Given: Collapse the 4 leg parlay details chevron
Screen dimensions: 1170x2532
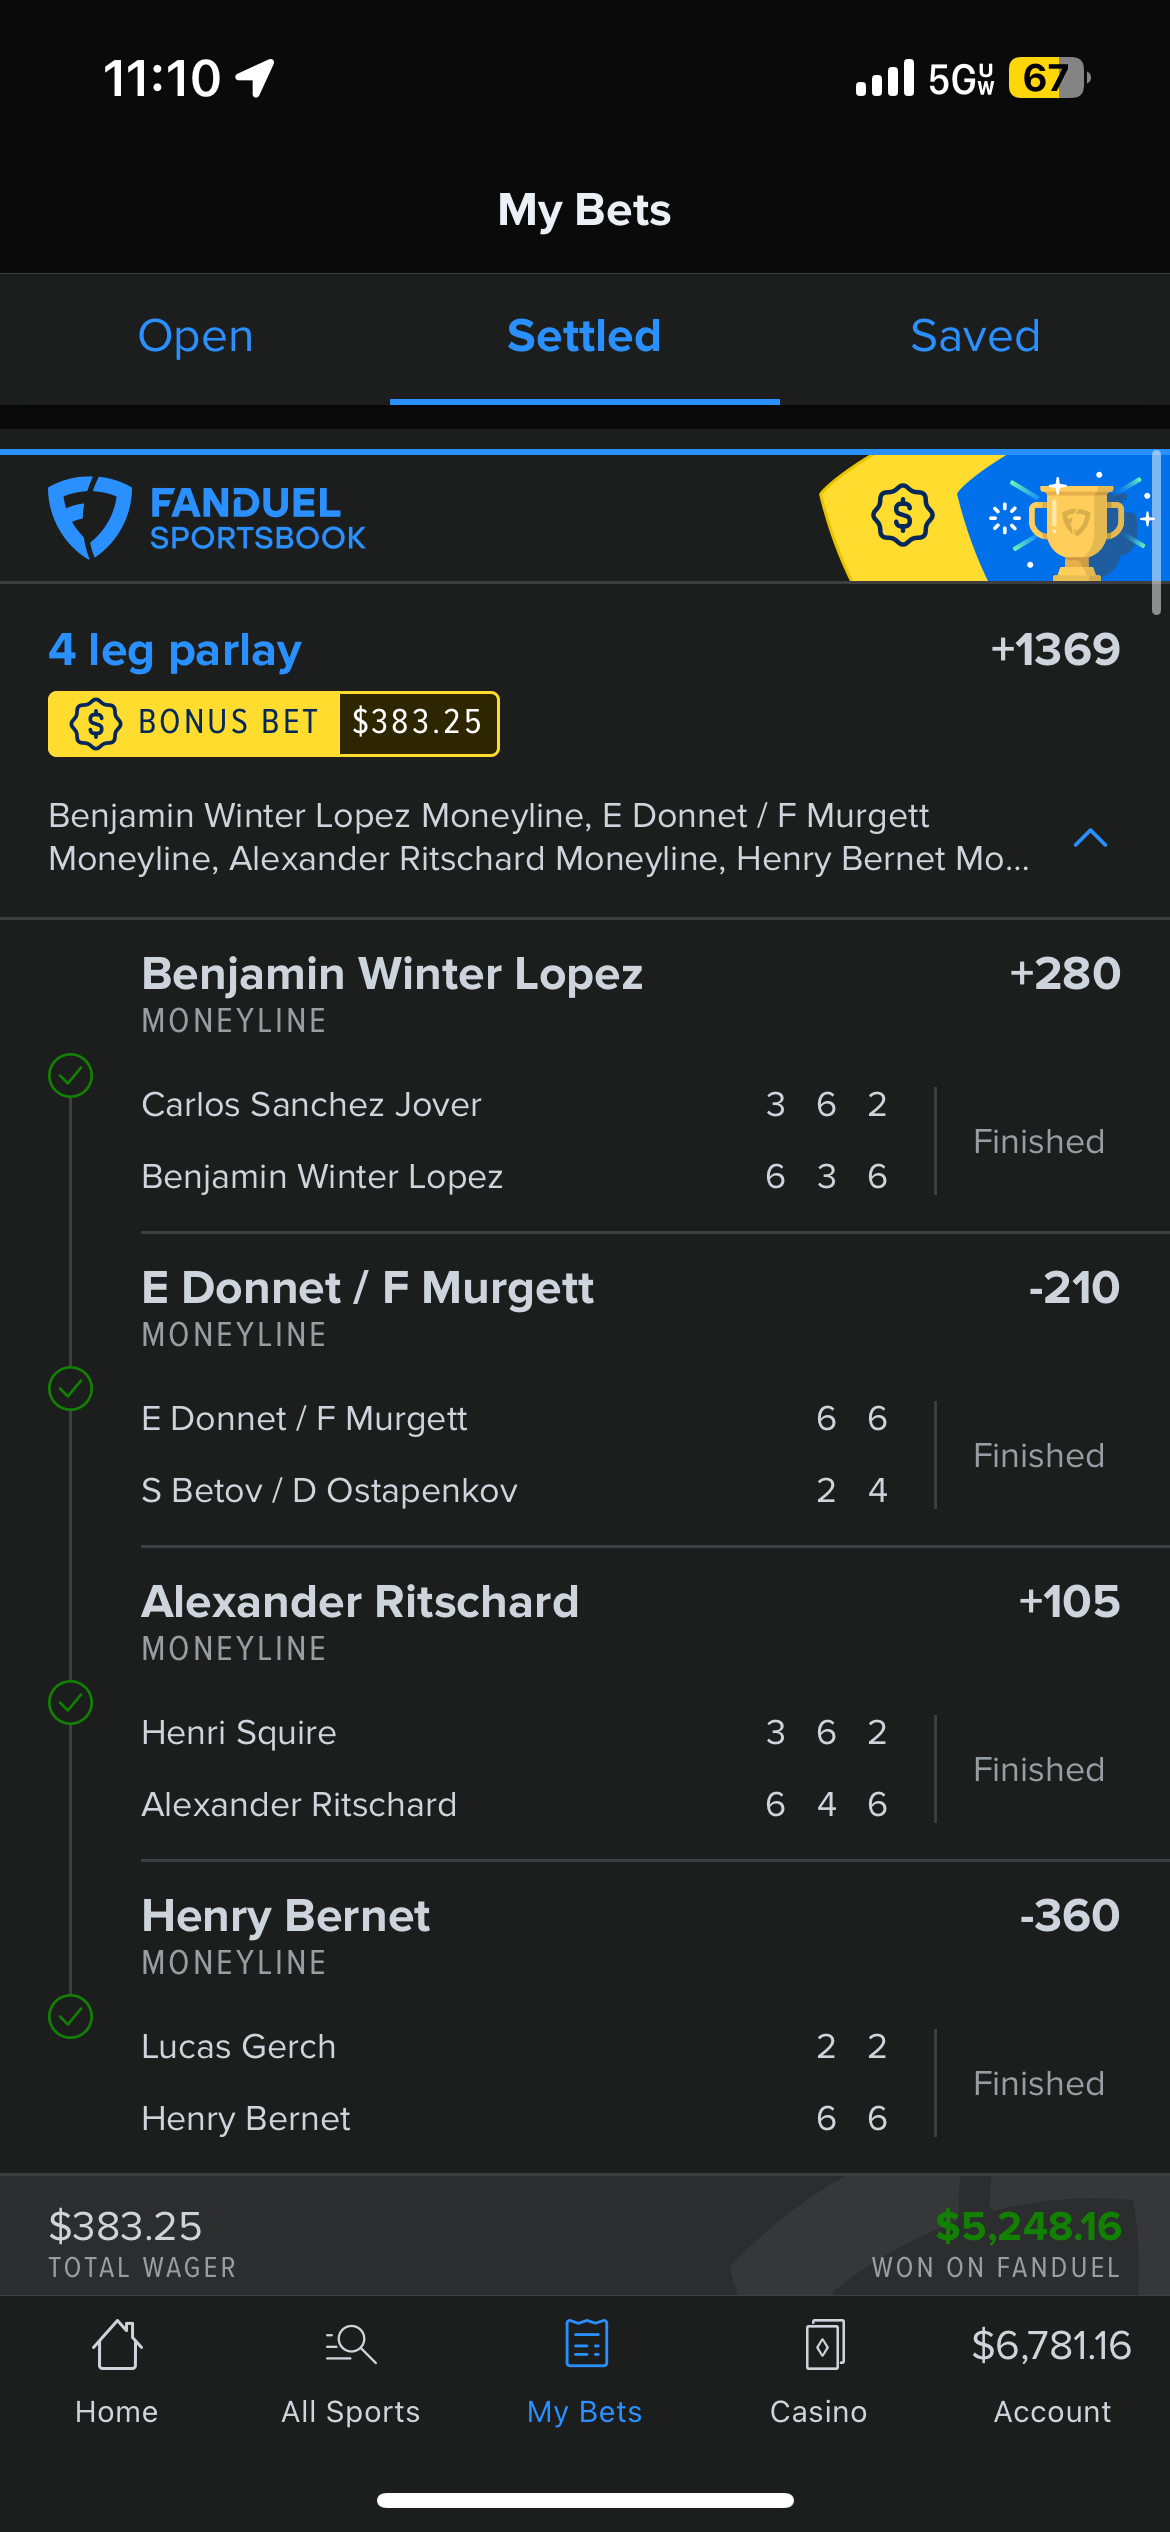Looking at the screenshot, I should [x=1090, y=838].
